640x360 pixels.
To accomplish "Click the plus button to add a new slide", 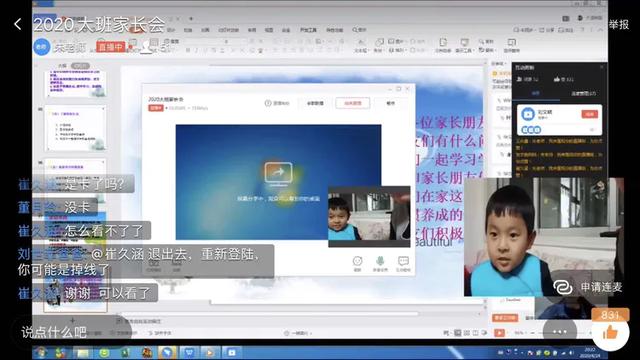I will coord(72,320).
